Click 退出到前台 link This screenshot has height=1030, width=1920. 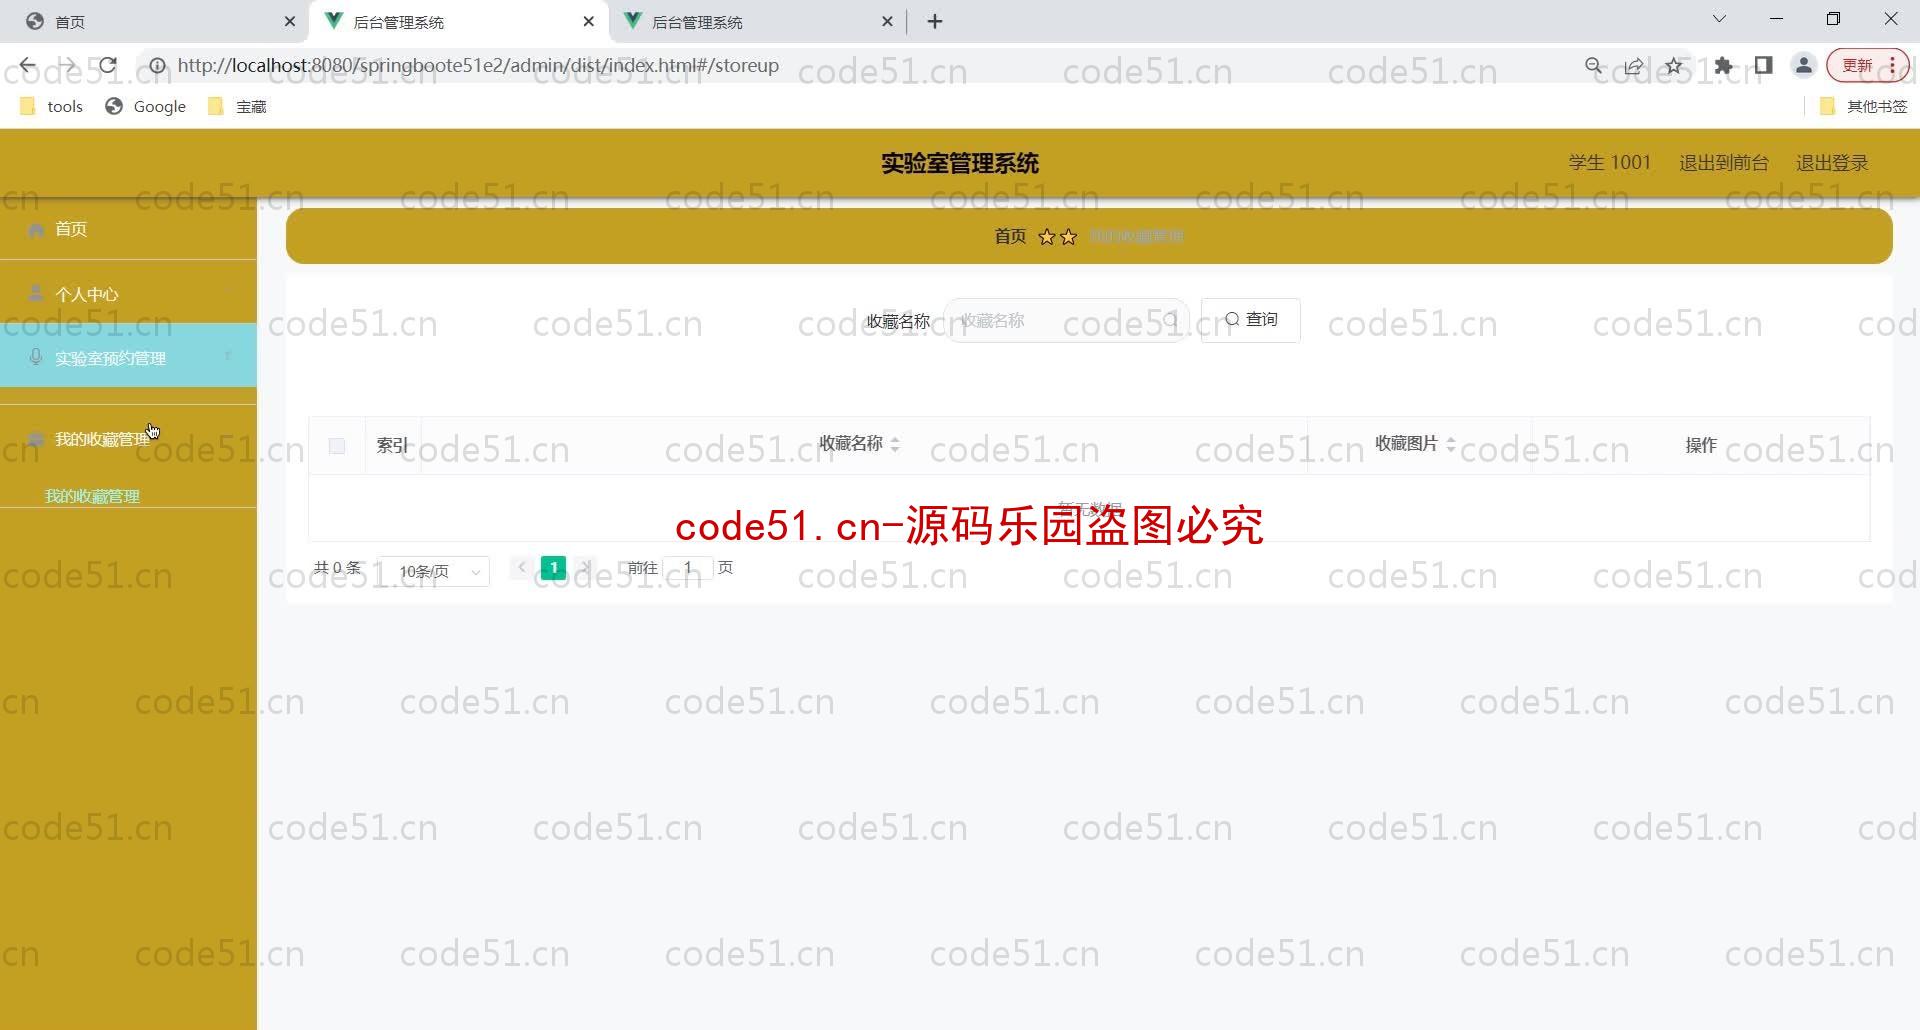(x=1723, y=162)
